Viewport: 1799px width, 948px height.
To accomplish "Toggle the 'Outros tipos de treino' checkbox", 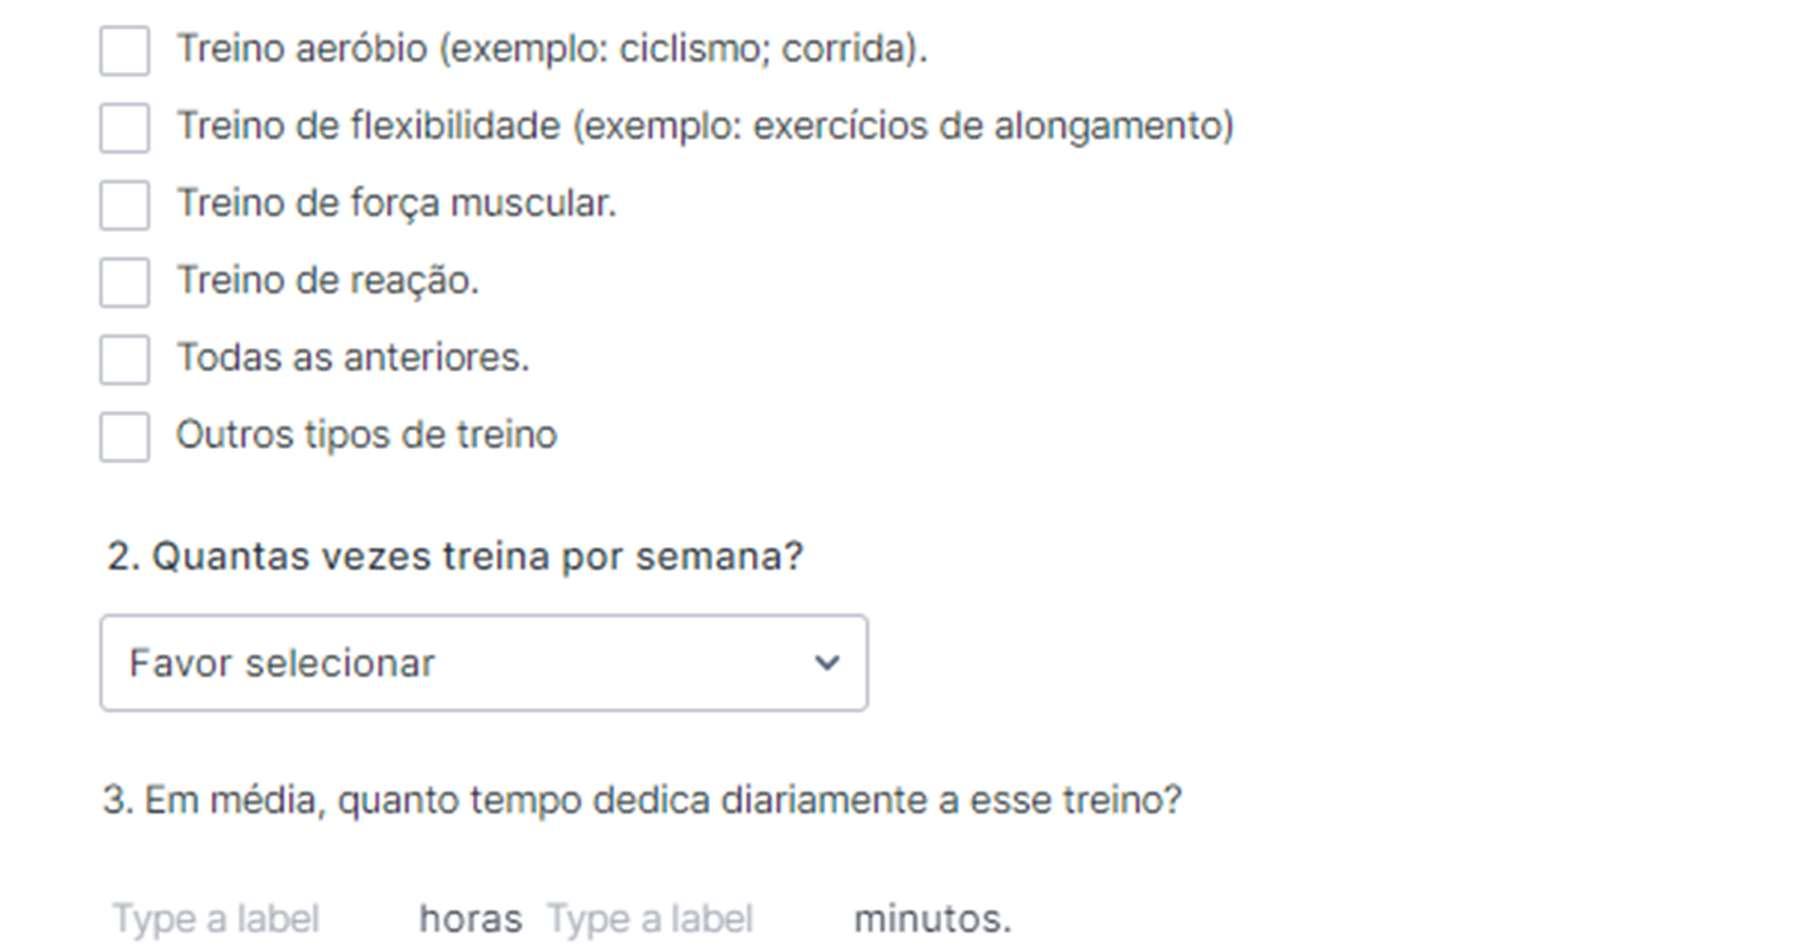I will pos(125,437).
